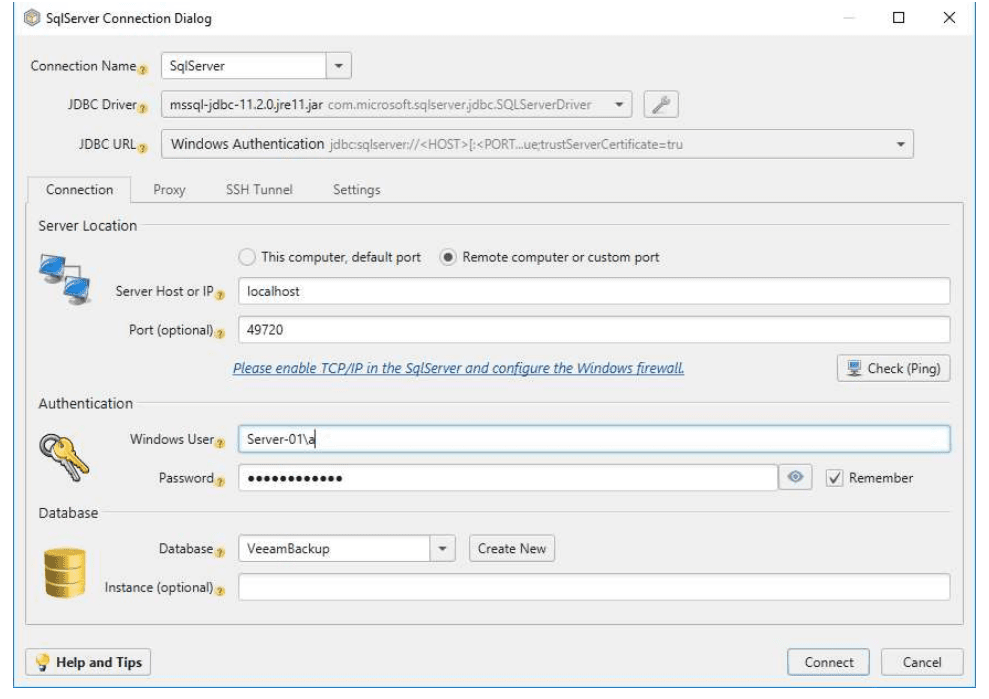Image resolution: width=989 pixels, height=699 pixels.
Task: Switch to the Proxy tab
Action: pos(169,189)
